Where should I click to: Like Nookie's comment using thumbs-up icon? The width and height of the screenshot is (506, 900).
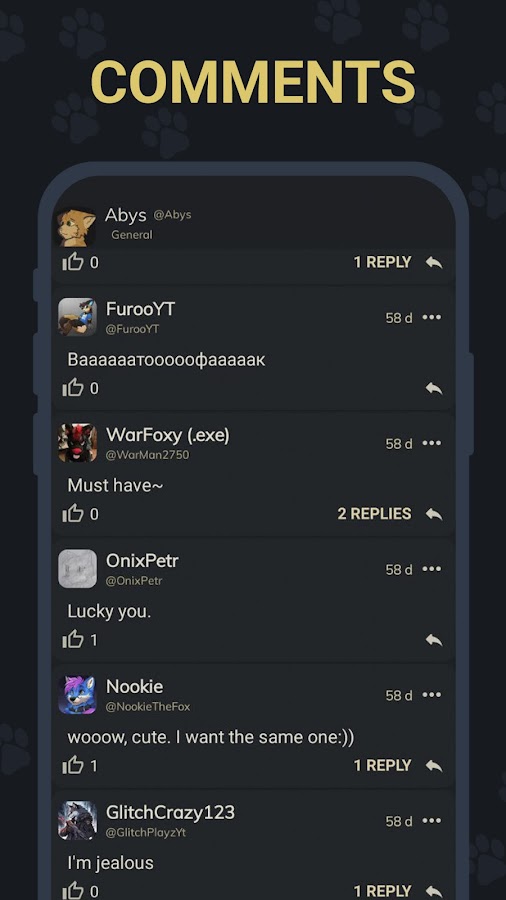point(73,765)
